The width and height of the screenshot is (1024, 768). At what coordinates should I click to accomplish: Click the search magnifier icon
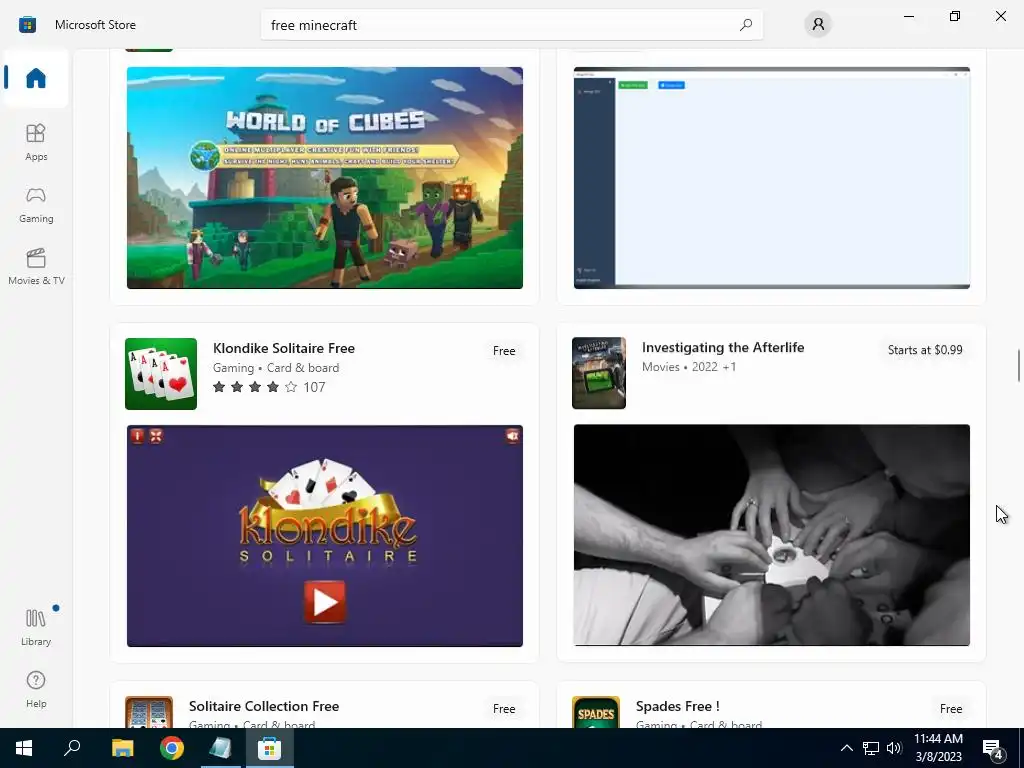pyautogui.click(x=745, y=25)
